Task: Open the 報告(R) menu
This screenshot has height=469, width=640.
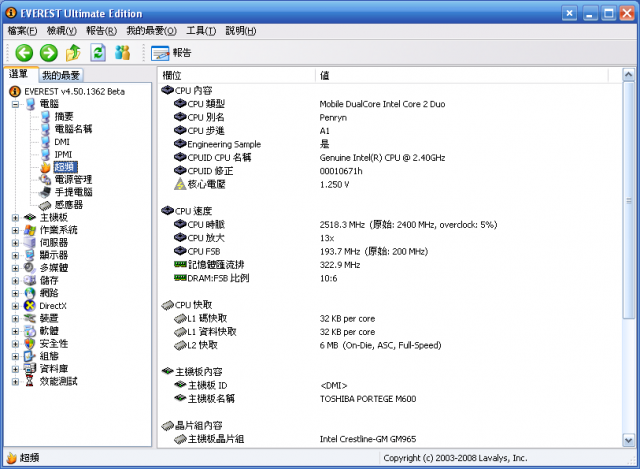Action: [x=101, y=31]
